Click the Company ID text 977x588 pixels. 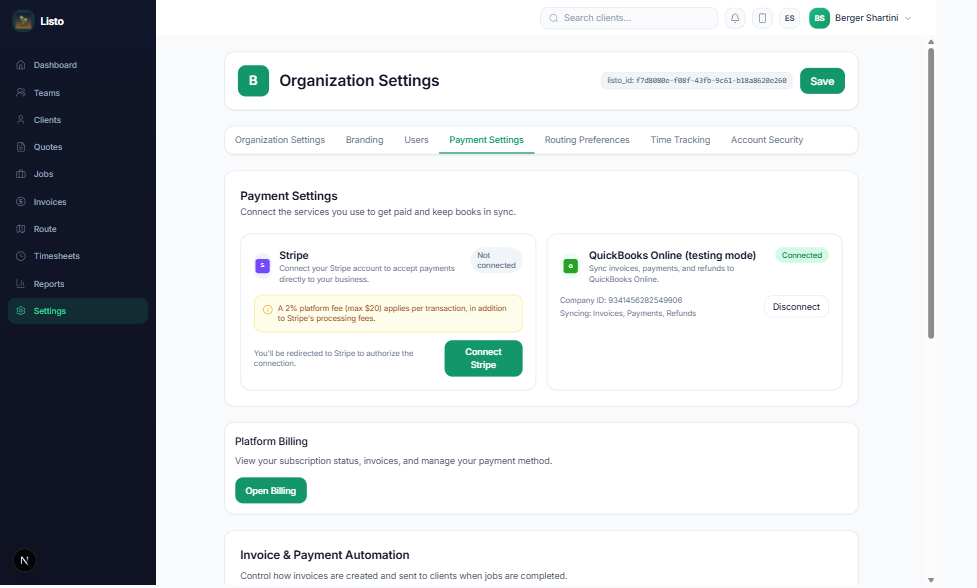pos(621,300)
